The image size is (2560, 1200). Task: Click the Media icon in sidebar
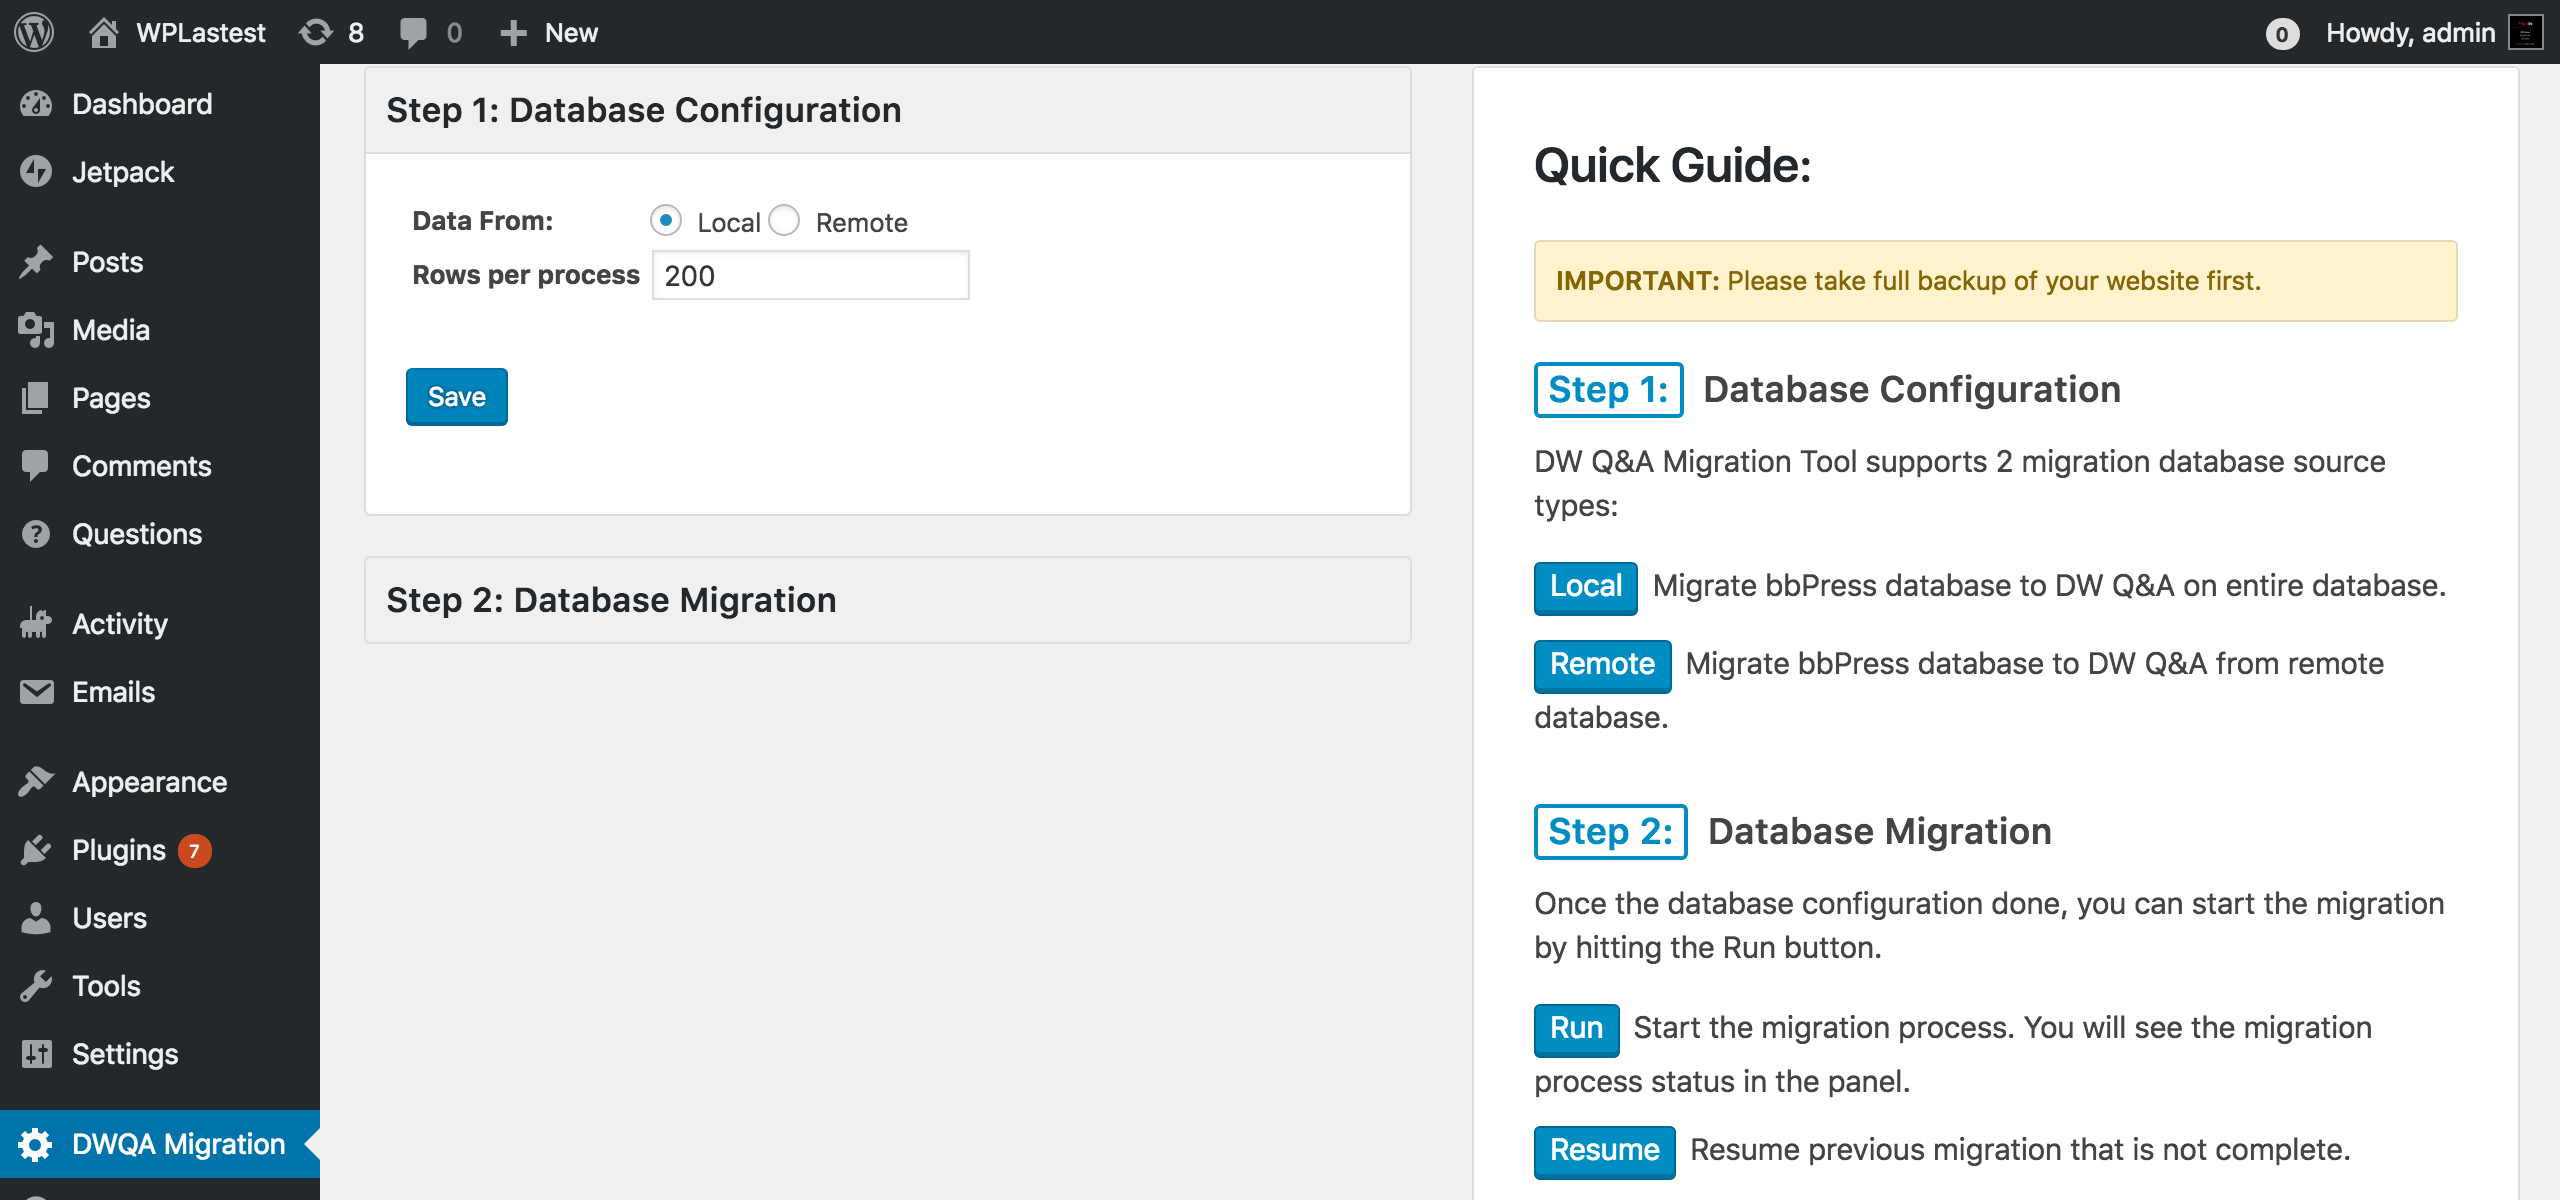36,330
